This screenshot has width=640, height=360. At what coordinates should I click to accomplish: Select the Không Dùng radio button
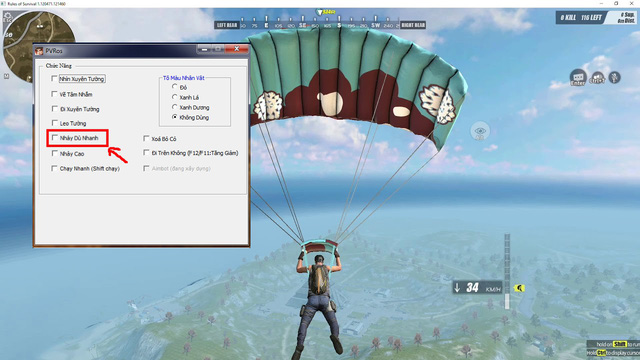tap(175, 117)
